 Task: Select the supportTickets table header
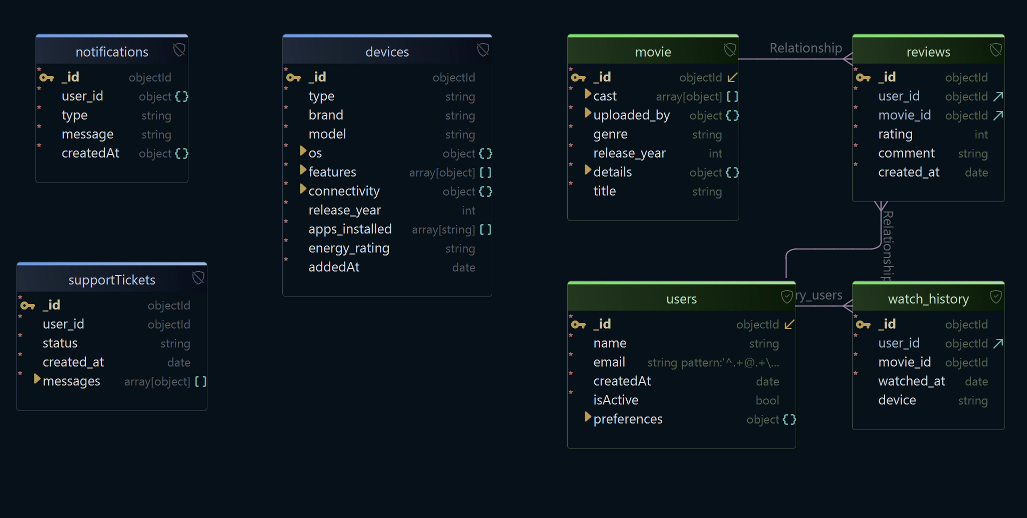[x=112, y=278]
